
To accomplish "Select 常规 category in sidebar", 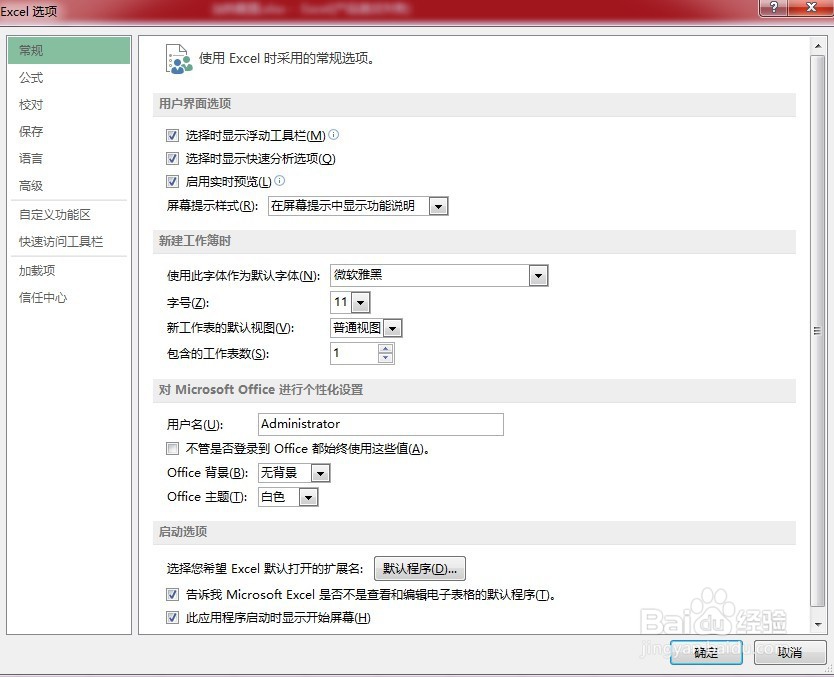I will 69,51.
